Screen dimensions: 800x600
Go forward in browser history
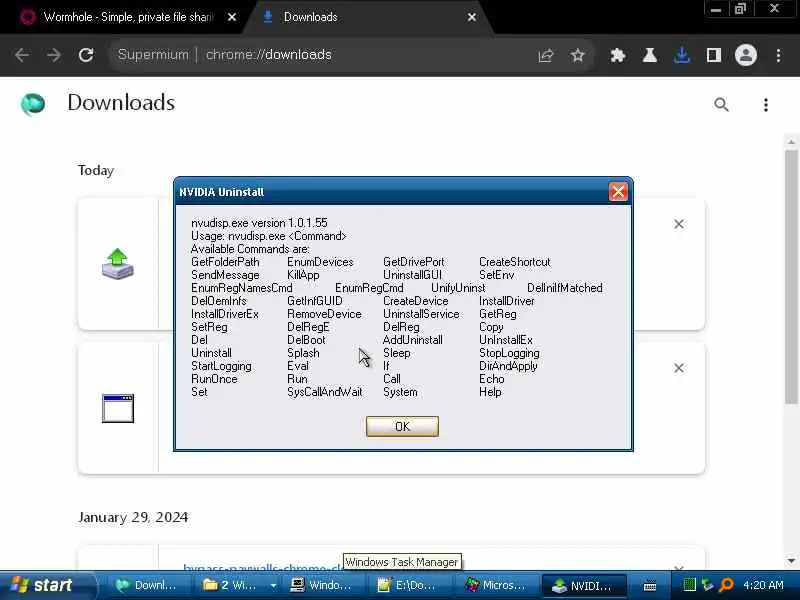pos(54,55)
